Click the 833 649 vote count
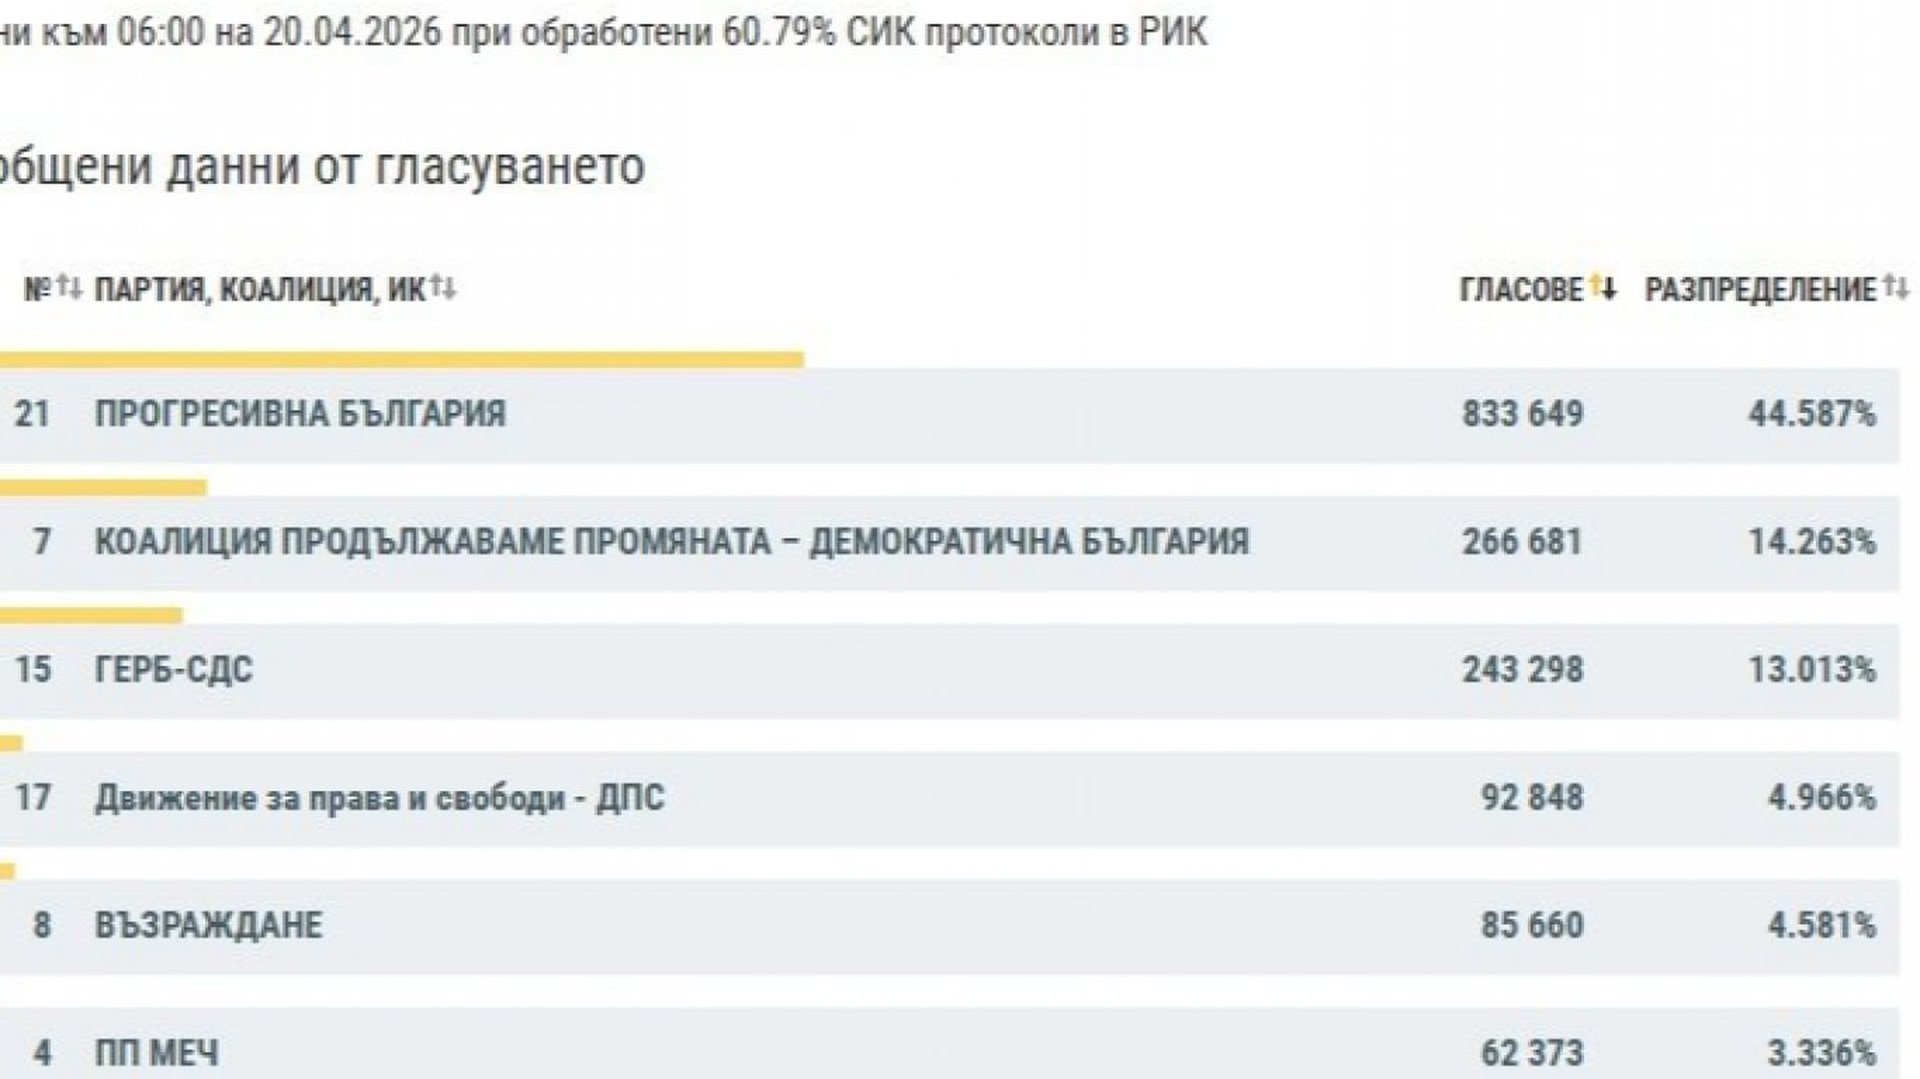Image resolution: width=1920 pixels, height=1079 pixels. click(1522, 414)
